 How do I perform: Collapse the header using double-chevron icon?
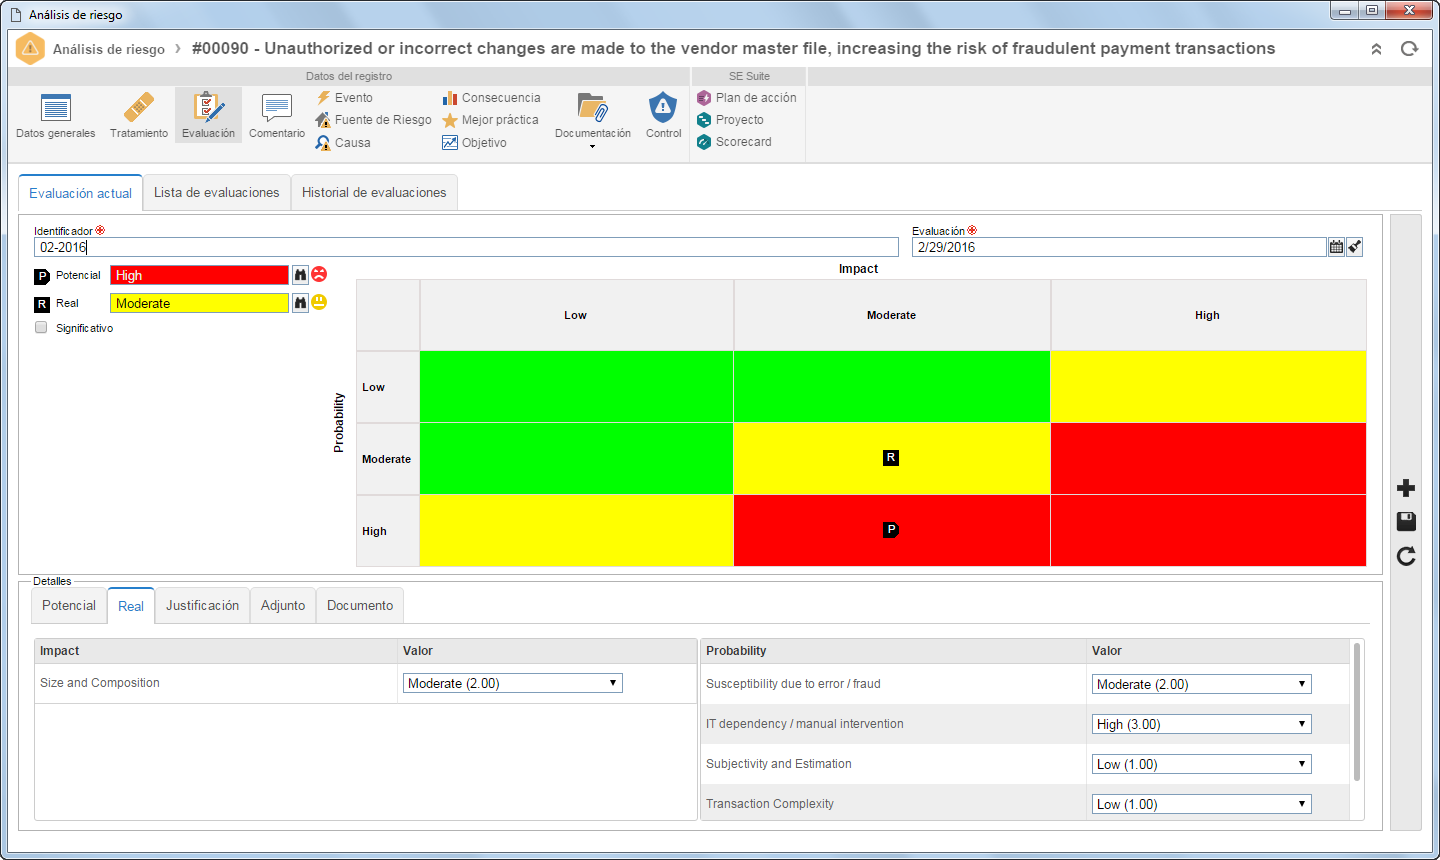1376,49
